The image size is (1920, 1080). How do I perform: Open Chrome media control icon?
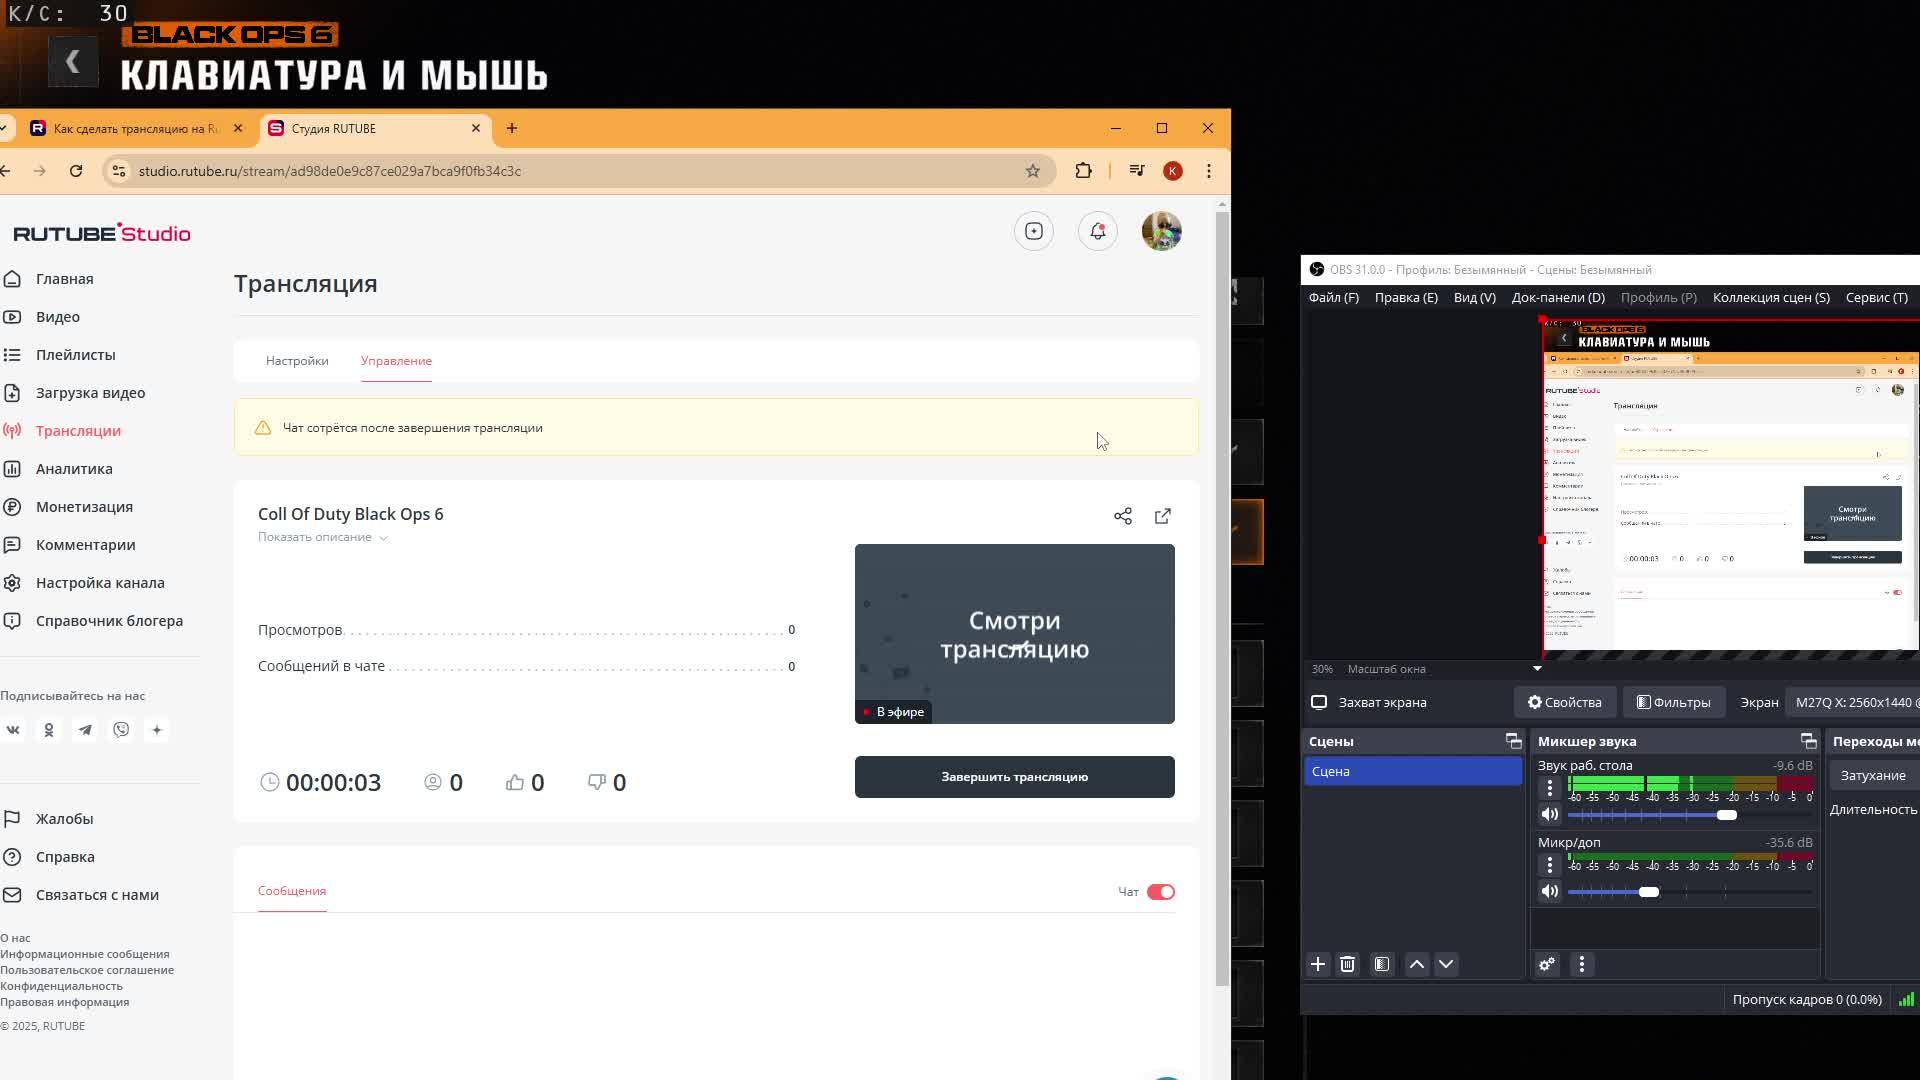point(1137,171)
